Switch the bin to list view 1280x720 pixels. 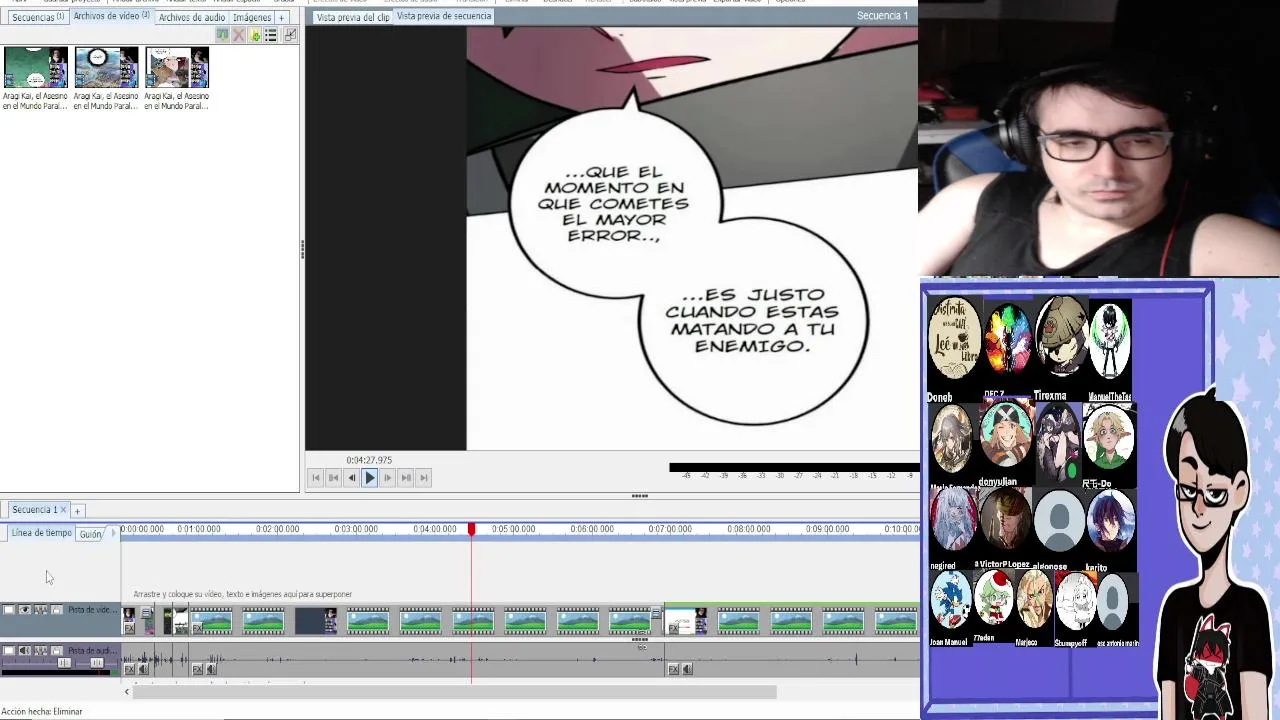pyautogui.click(x=271, y=35)
